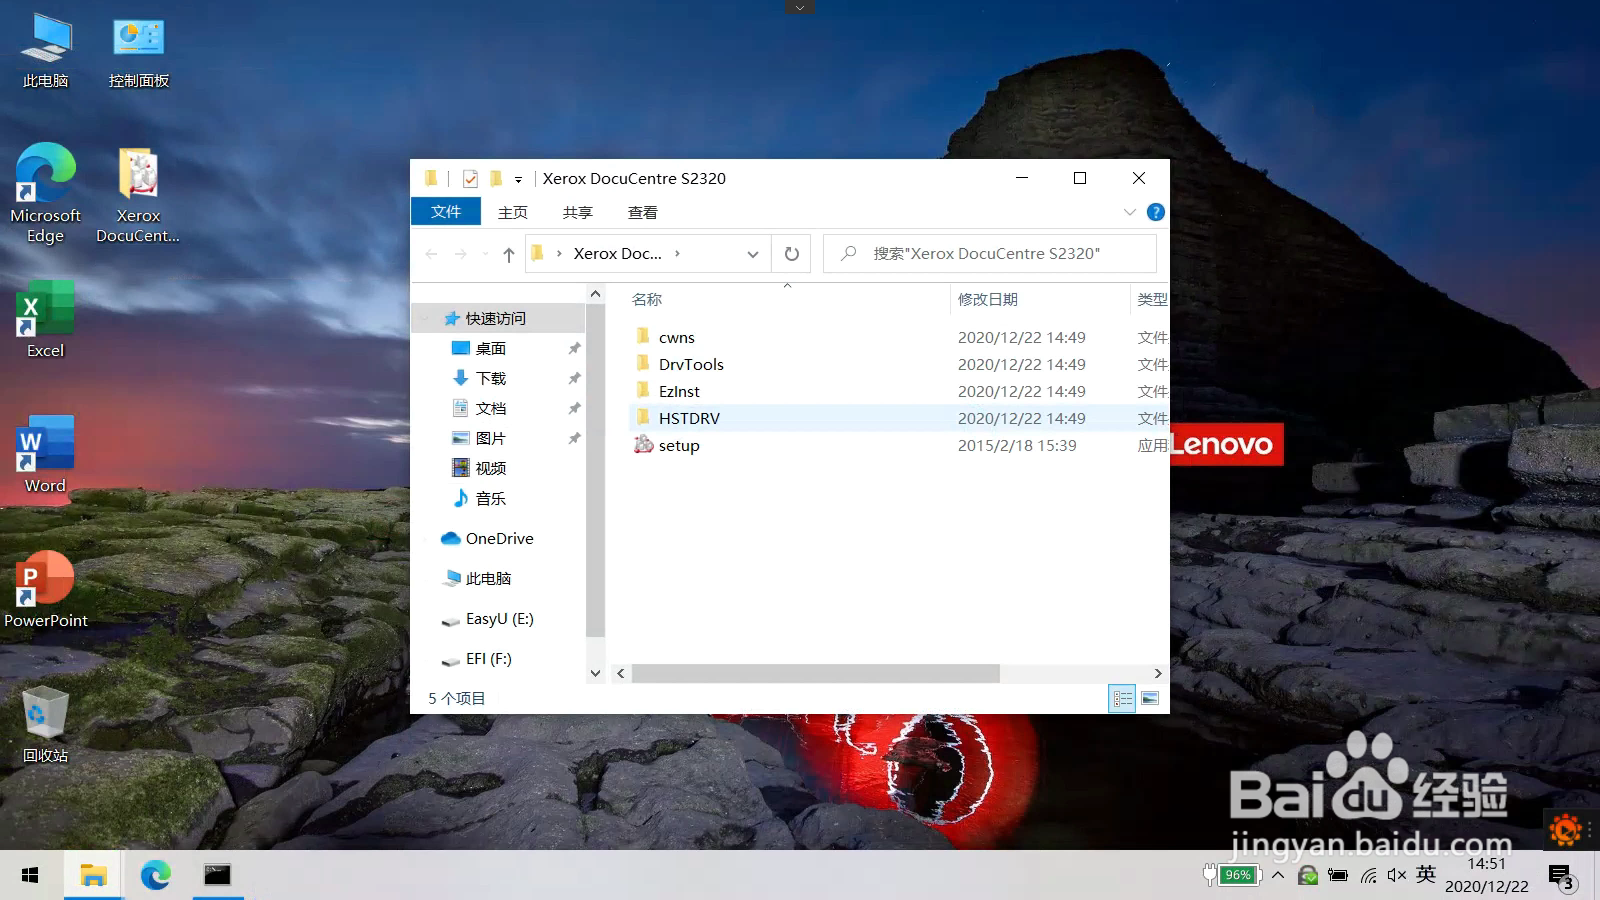Select the DrvTools folder

click(691, 365)
